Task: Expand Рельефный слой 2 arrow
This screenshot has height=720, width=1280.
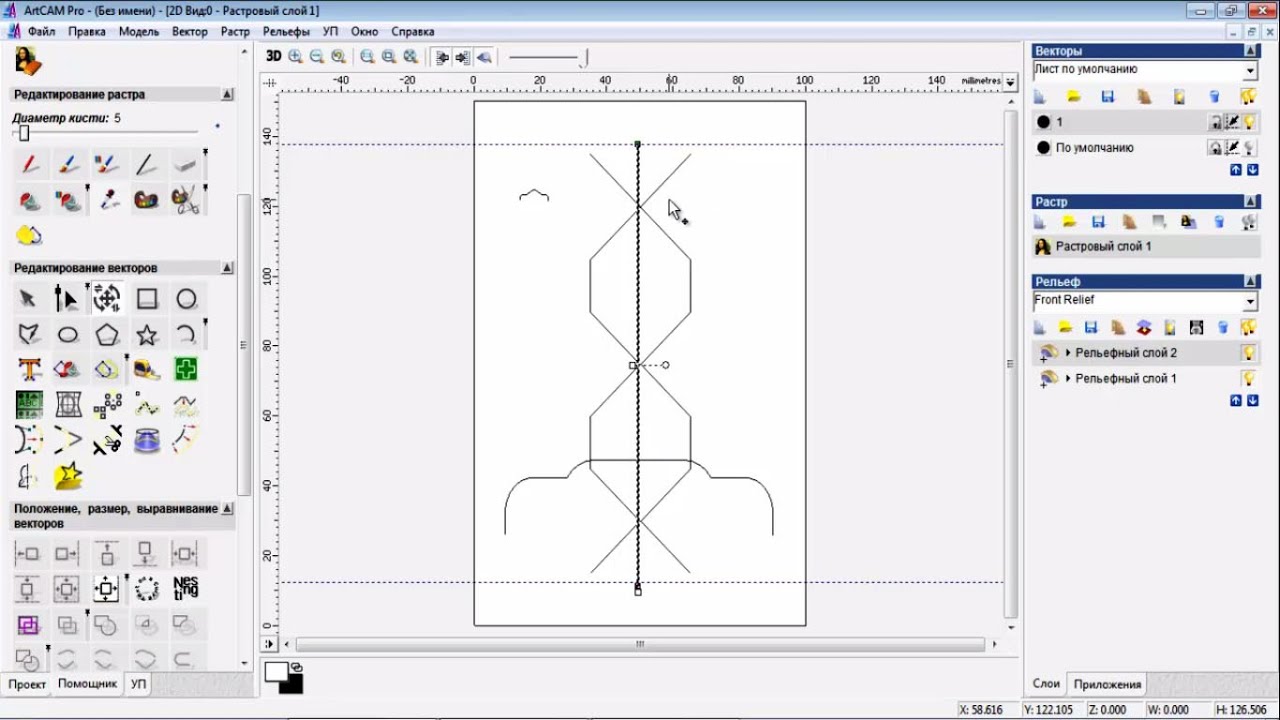Action: click(1068, 353)
